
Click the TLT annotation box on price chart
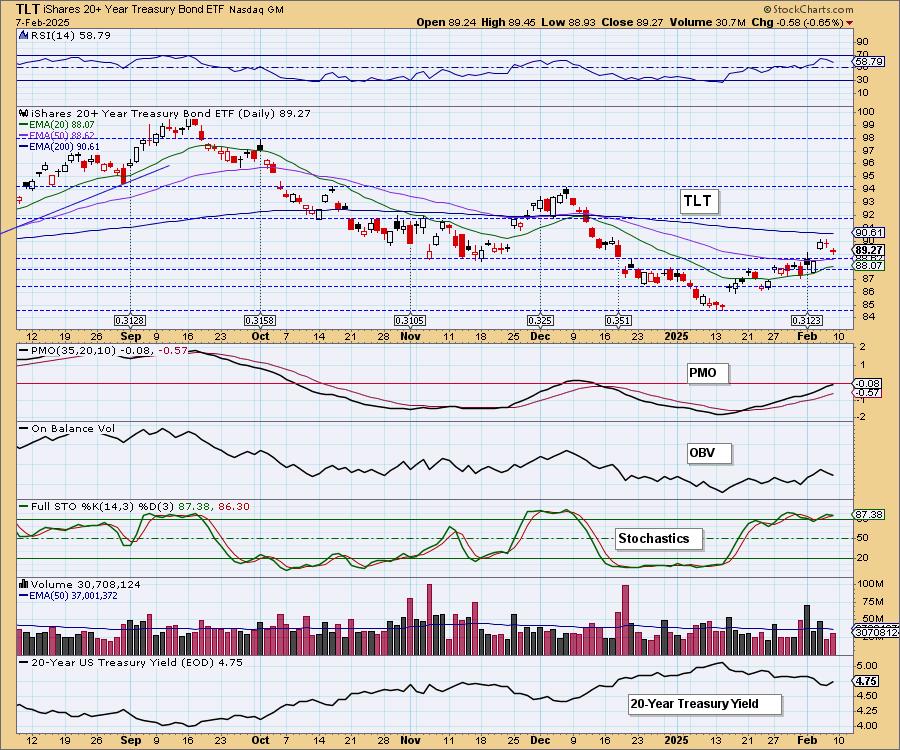(698, 201)
